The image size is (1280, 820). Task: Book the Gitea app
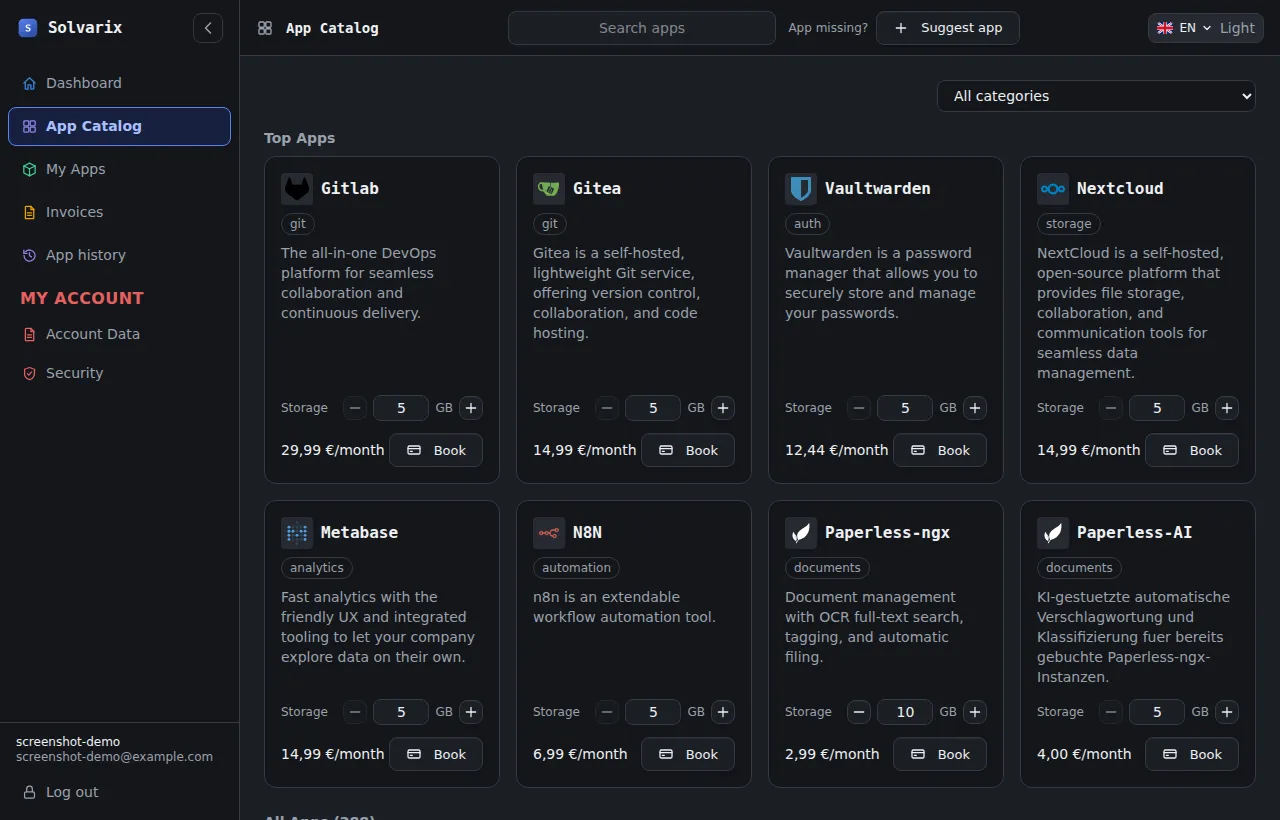pos(688,450)
